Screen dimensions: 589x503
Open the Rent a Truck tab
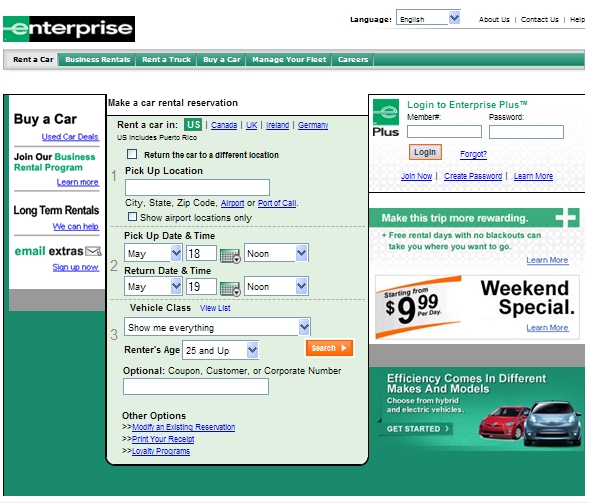166,59
